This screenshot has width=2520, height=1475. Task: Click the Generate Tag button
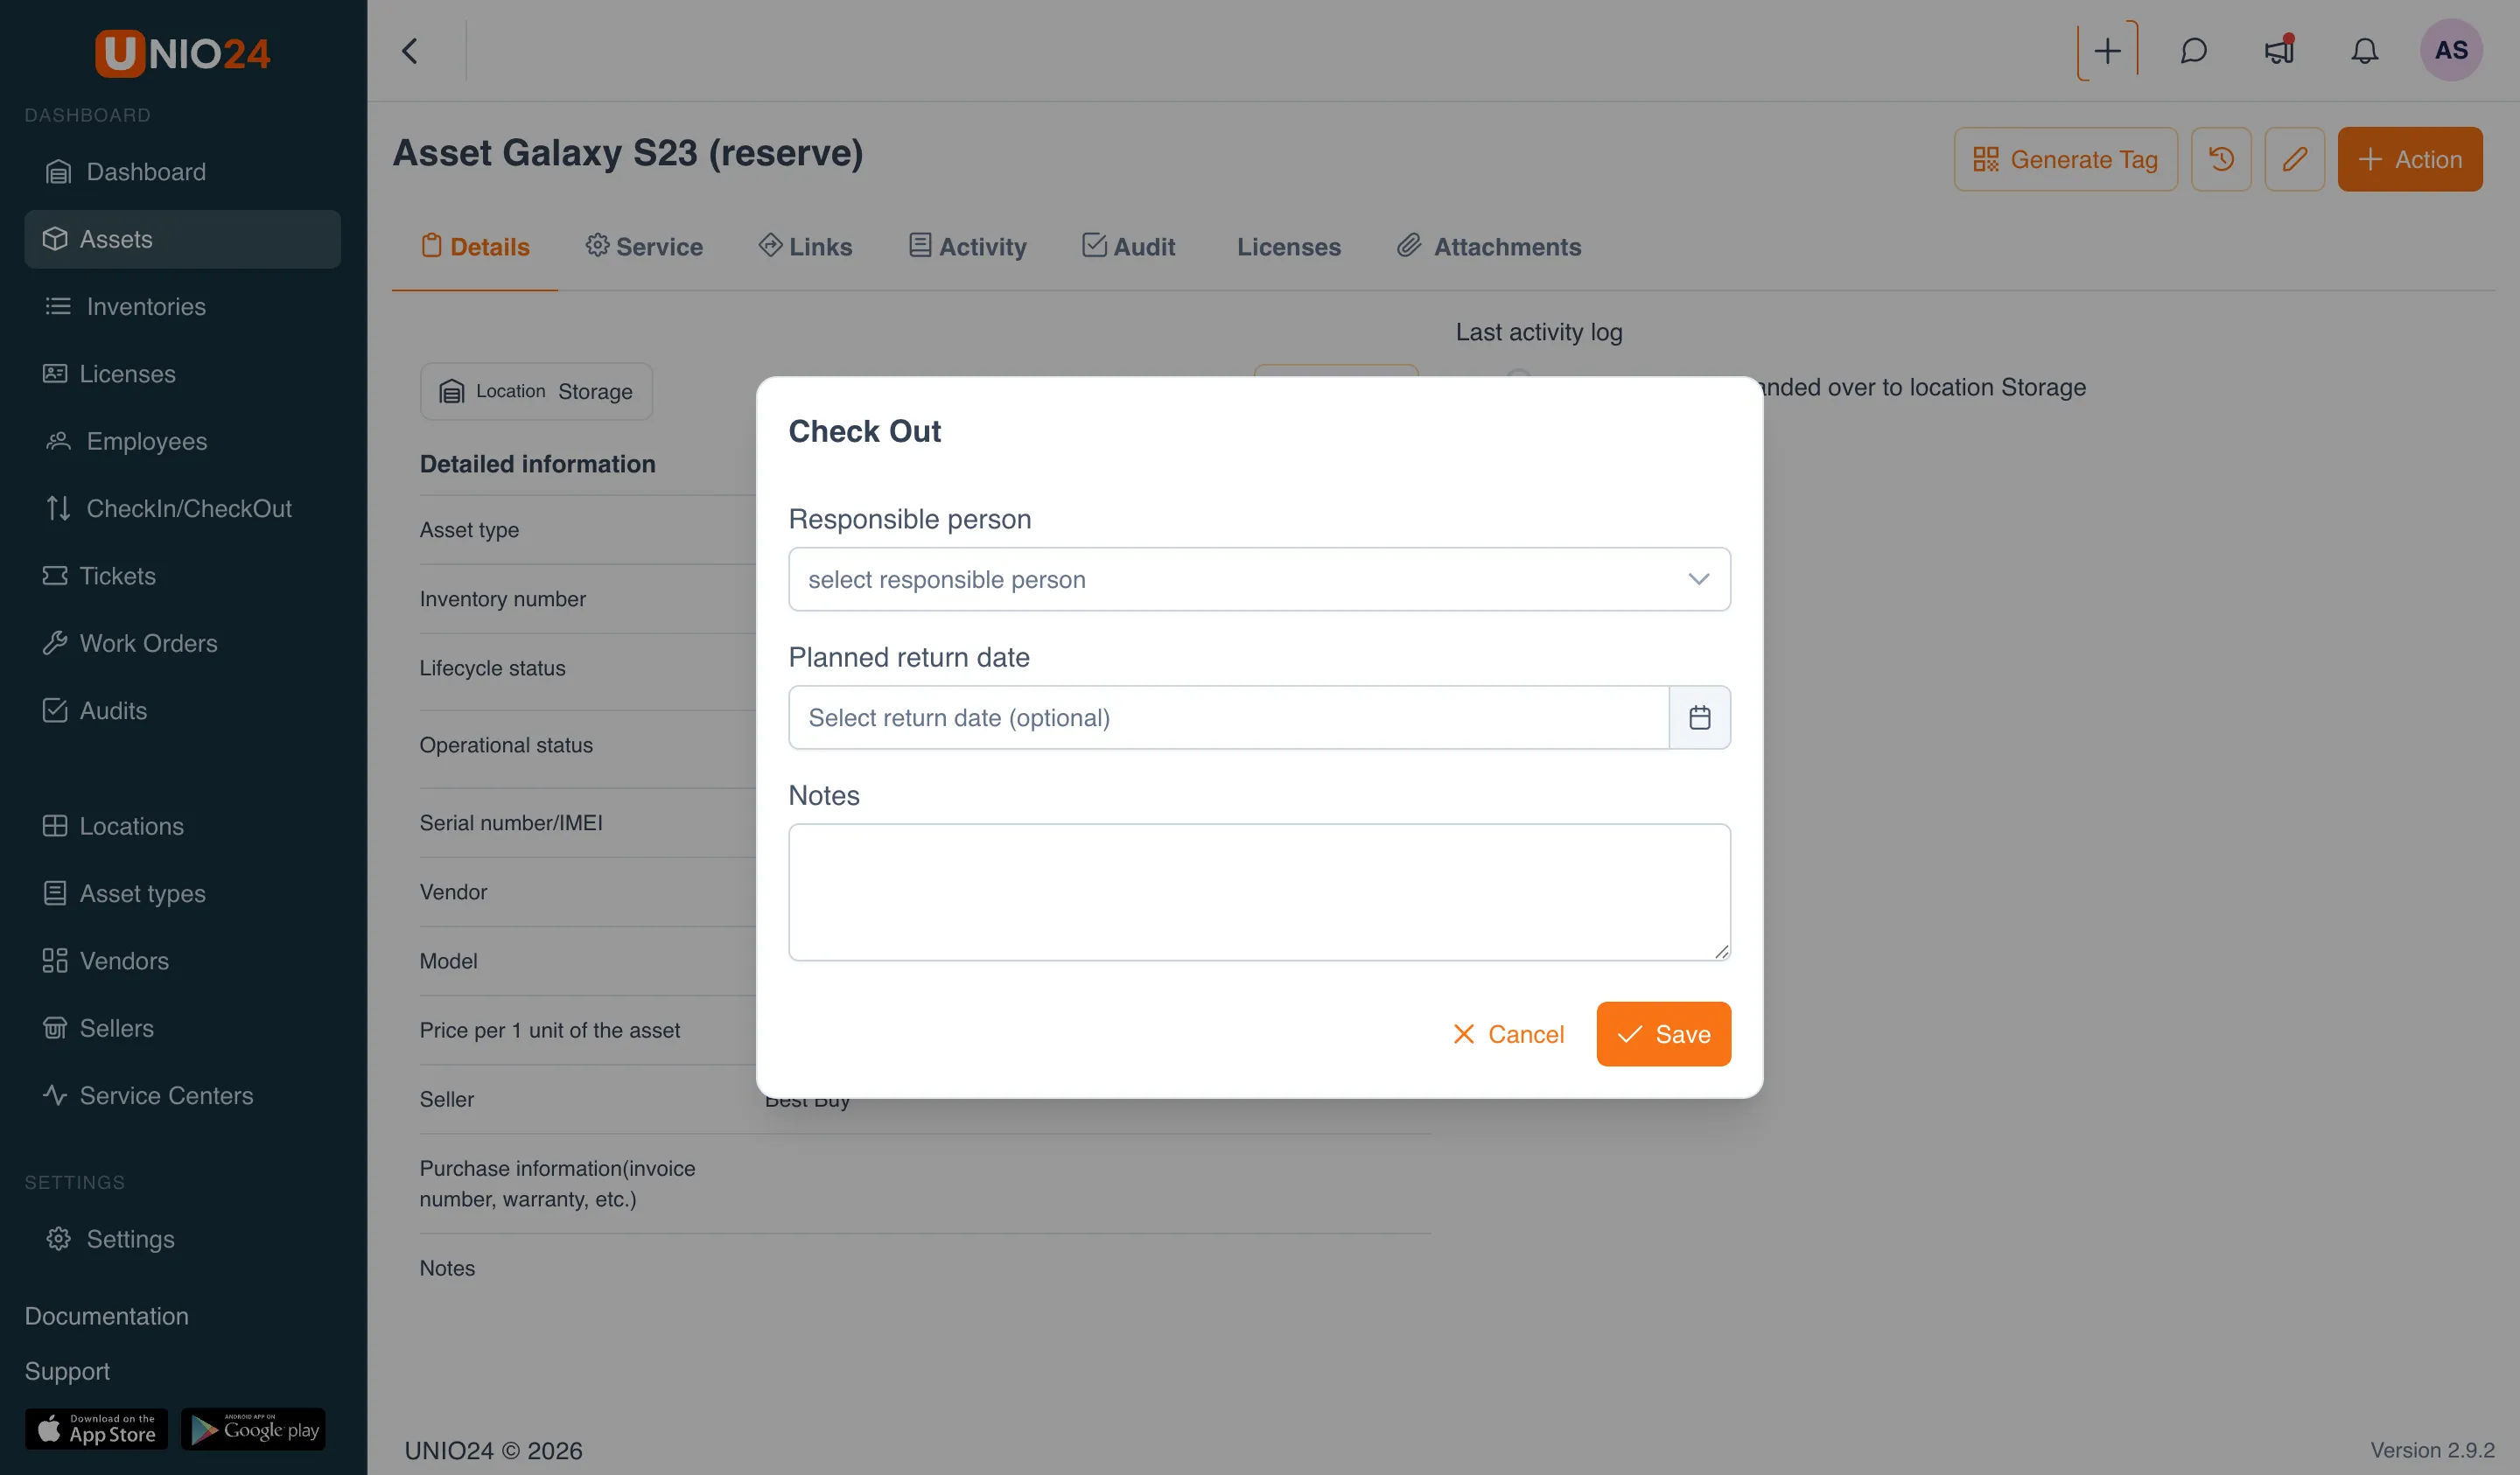2065,159
